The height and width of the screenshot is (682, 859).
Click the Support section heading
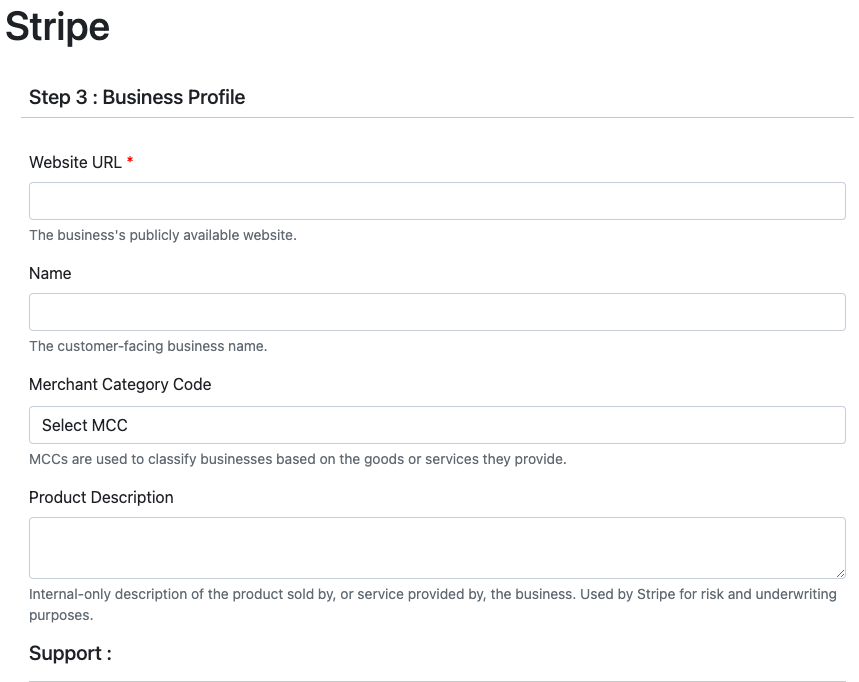(x=70, y=653)
